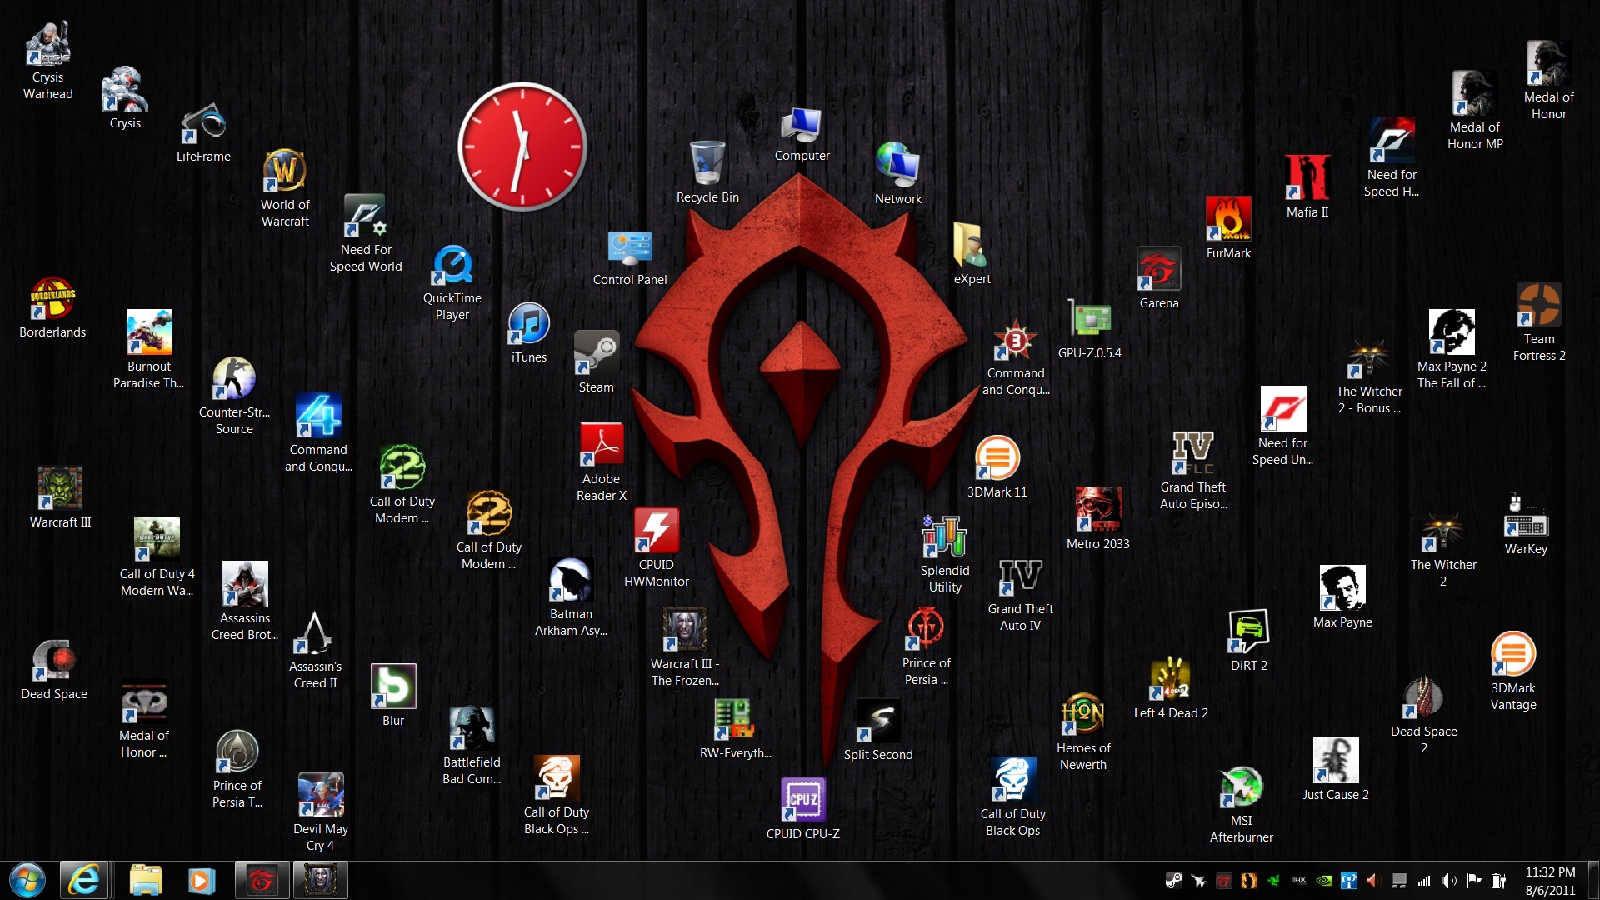Screen dimensions: 1600x900
Task: Launch FurMark benchmark shortcut
Action: pos(1228,228)
